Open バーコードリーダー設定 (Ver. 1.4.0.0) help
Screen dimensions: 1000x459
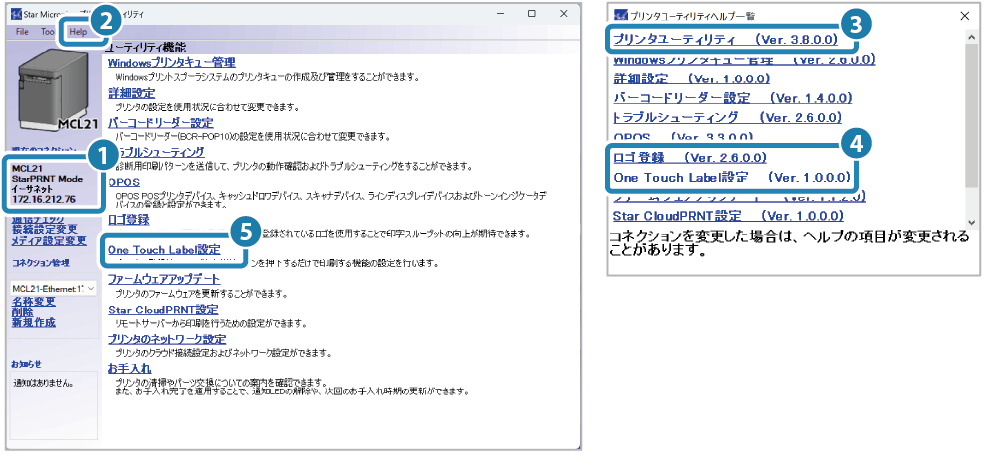click(x=733, y=98)
